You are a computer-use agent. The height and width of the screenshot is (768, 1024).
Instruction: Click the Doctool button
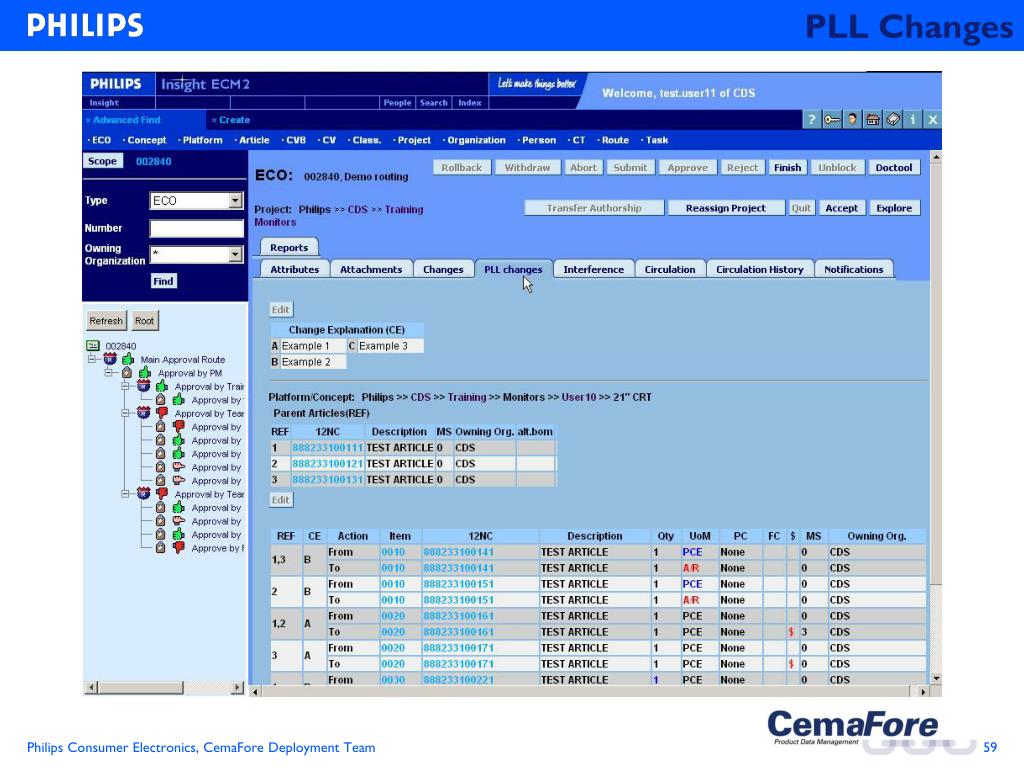893,168
